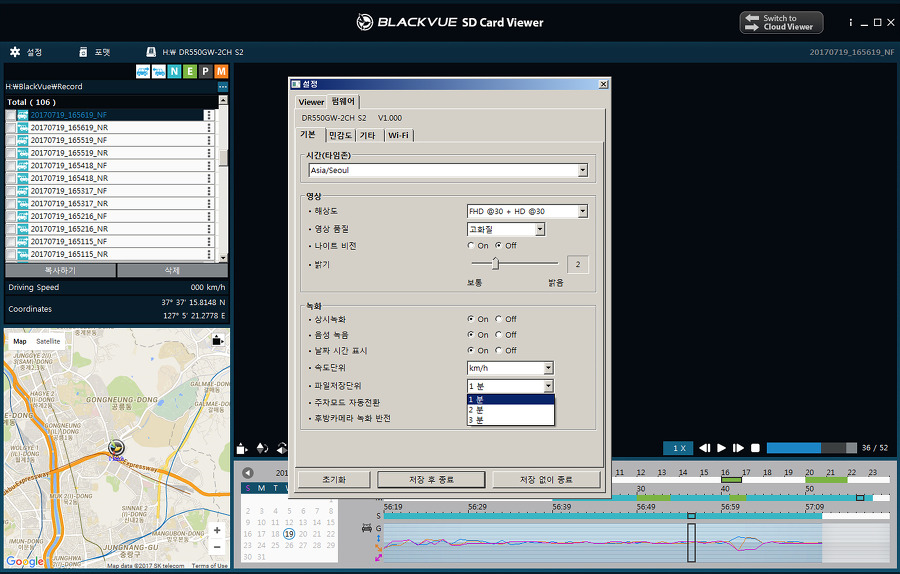The width and height of the screenshot is (900, 574).
Task: Select 1 분 from the open list
Action: (x=511, y=400)
